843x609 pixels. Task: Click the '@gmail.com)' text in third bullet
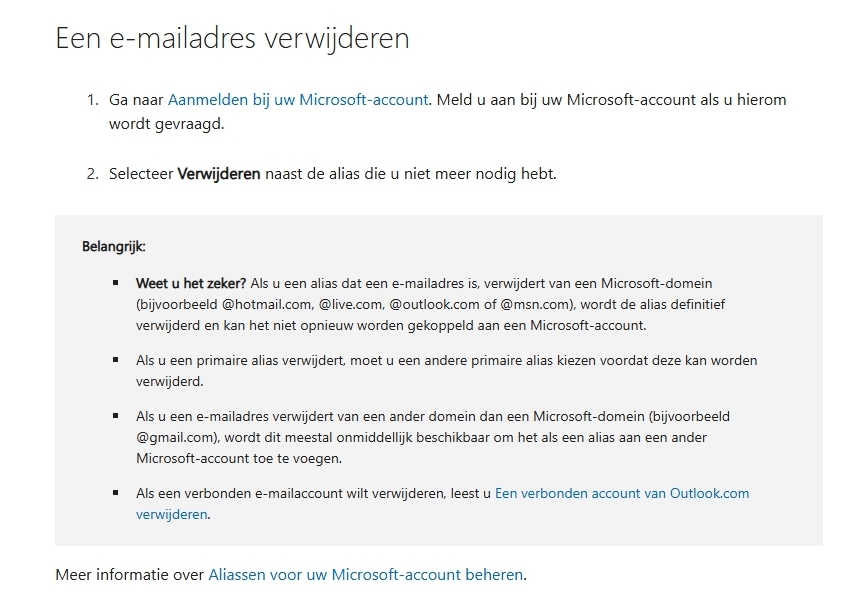[178, 438]
